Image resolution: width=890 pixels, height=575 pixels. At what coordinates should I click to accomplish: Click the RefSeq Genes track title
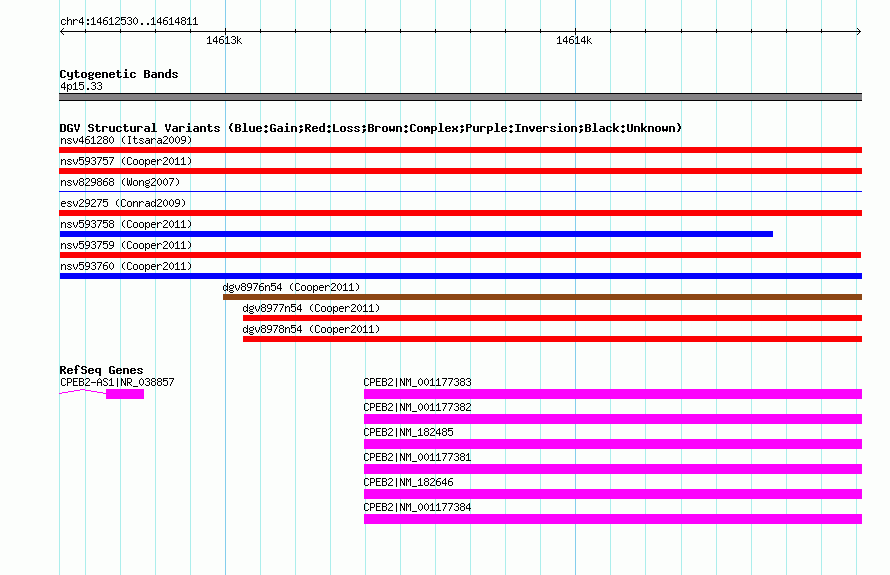(x=101, y=370)
